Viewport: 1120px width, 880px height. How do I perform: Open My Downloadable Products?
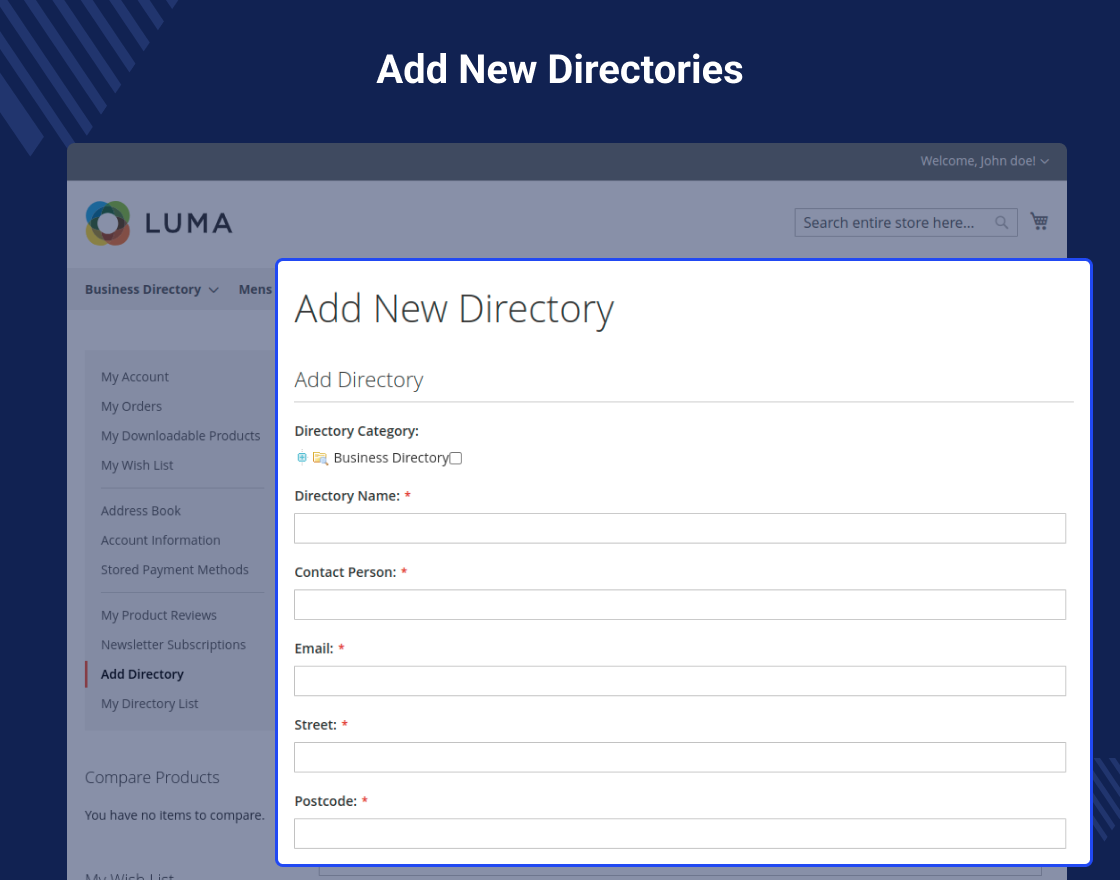(x=181, y=436)
